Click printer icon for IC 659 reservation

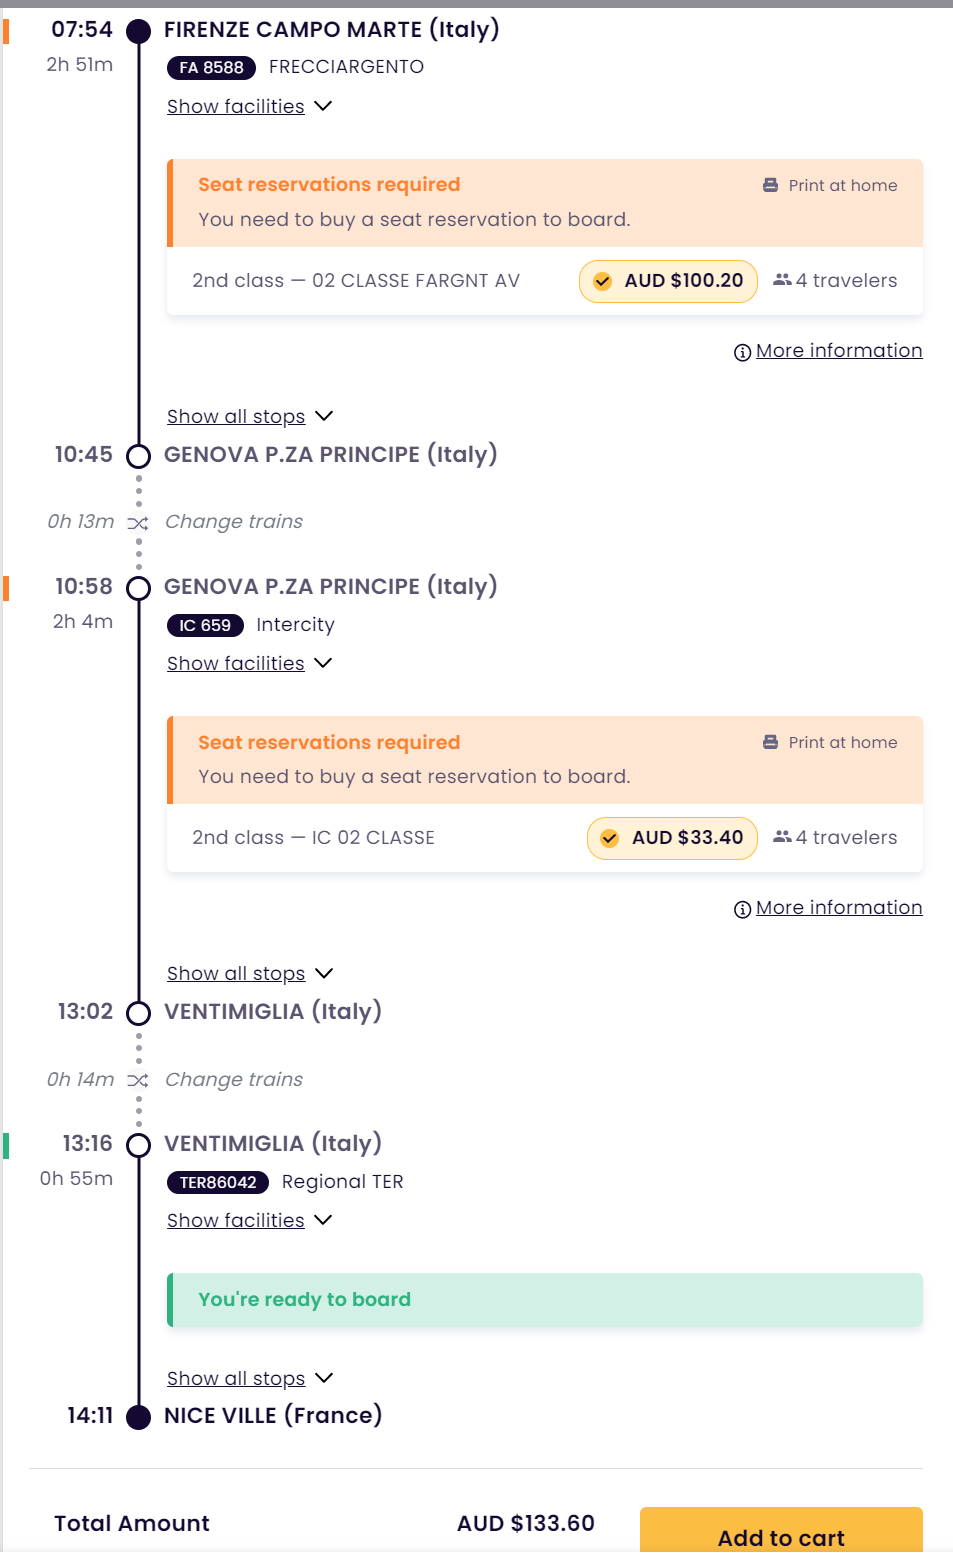pyautogui.click(x=770, y=742)
